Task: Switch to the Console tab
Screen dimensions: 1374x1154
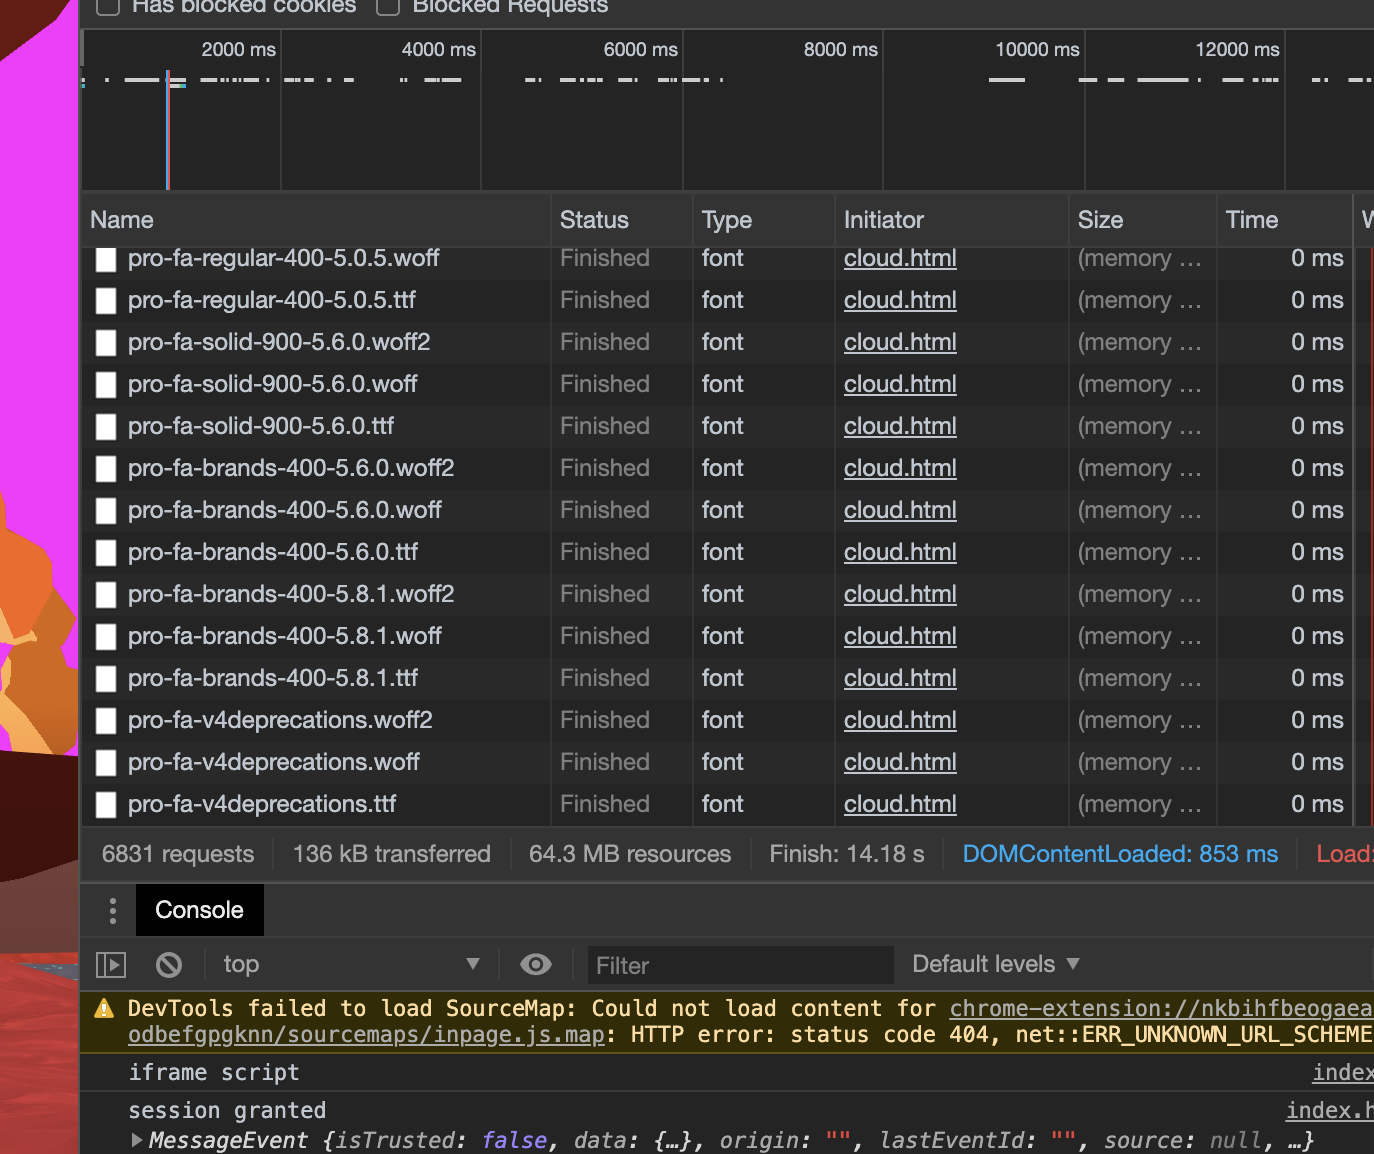Action: click(x=199, y=910)
